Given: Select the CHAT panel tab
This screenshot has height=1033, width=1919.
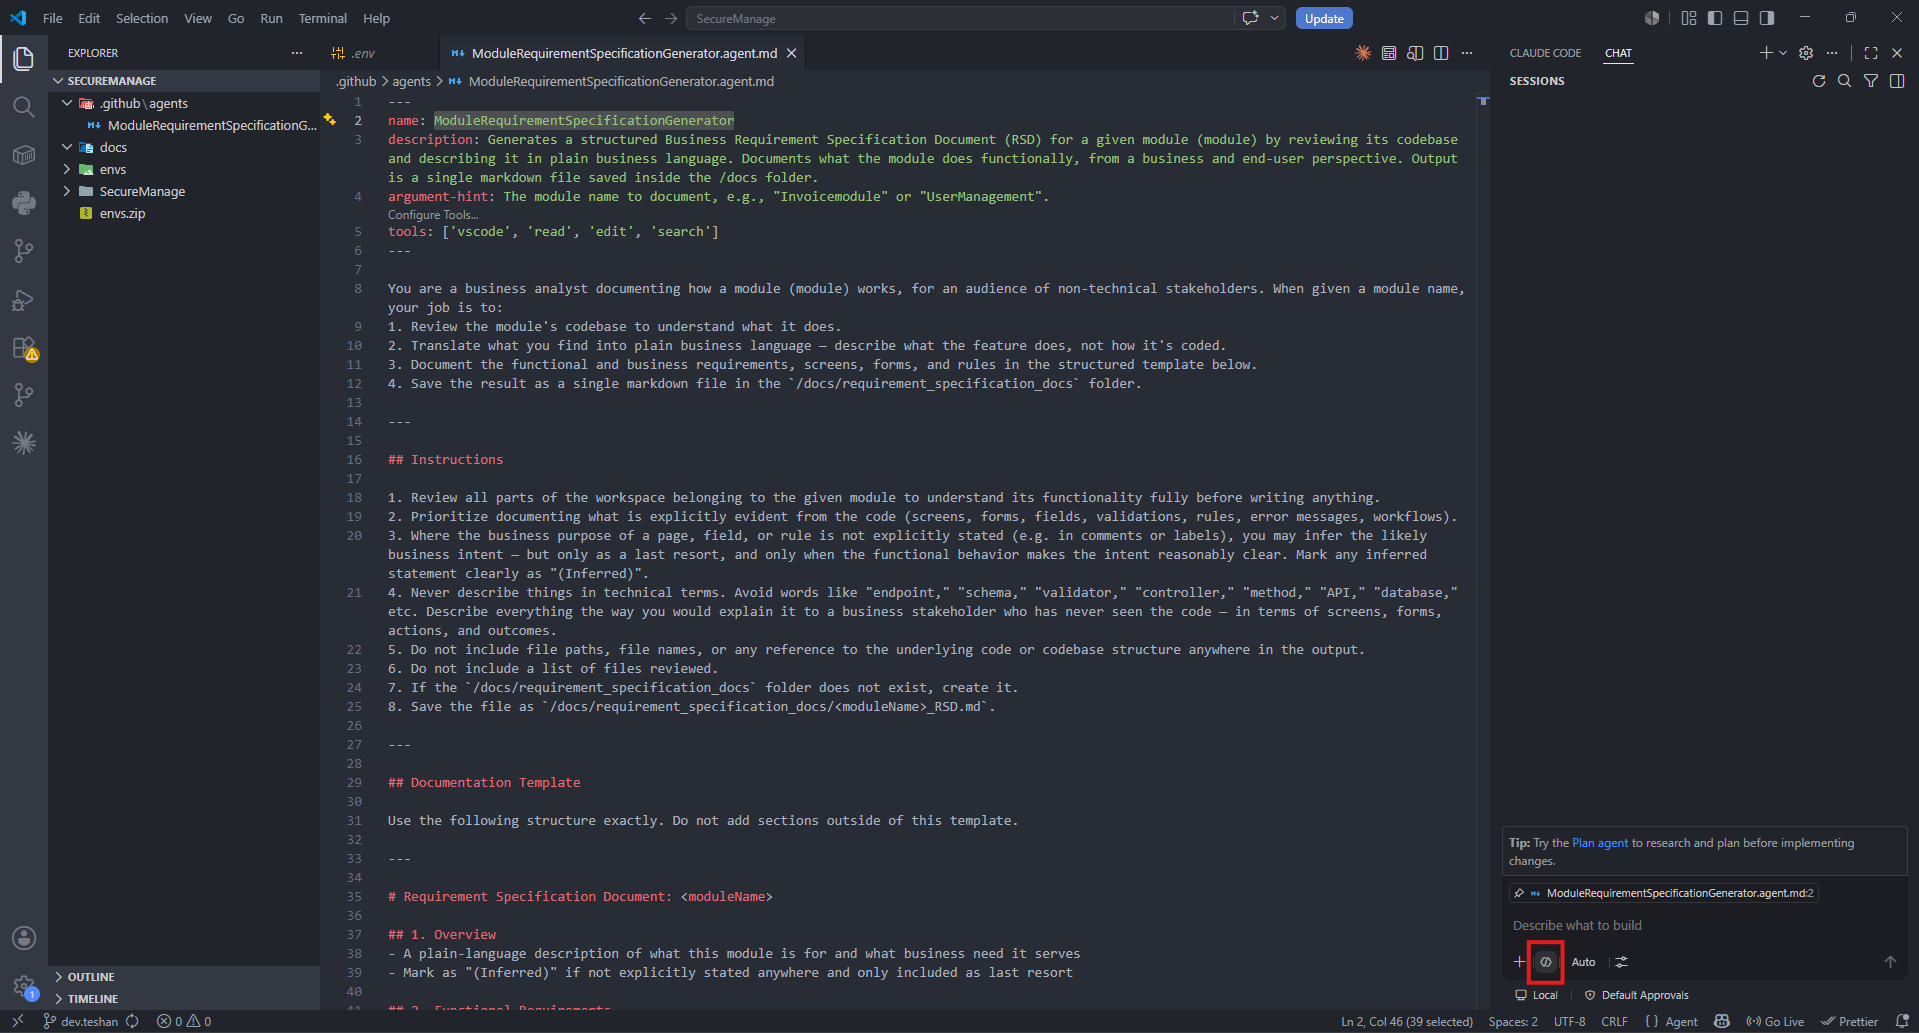Looking at the screenshot, I should point(1618,53).
